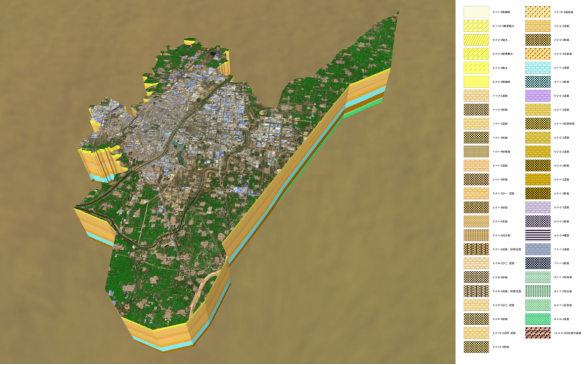Choose the pale lavender brick-pattern legend swatch
Screen dimensions: 588x365
pyautogui.click(x=538, y=207)
